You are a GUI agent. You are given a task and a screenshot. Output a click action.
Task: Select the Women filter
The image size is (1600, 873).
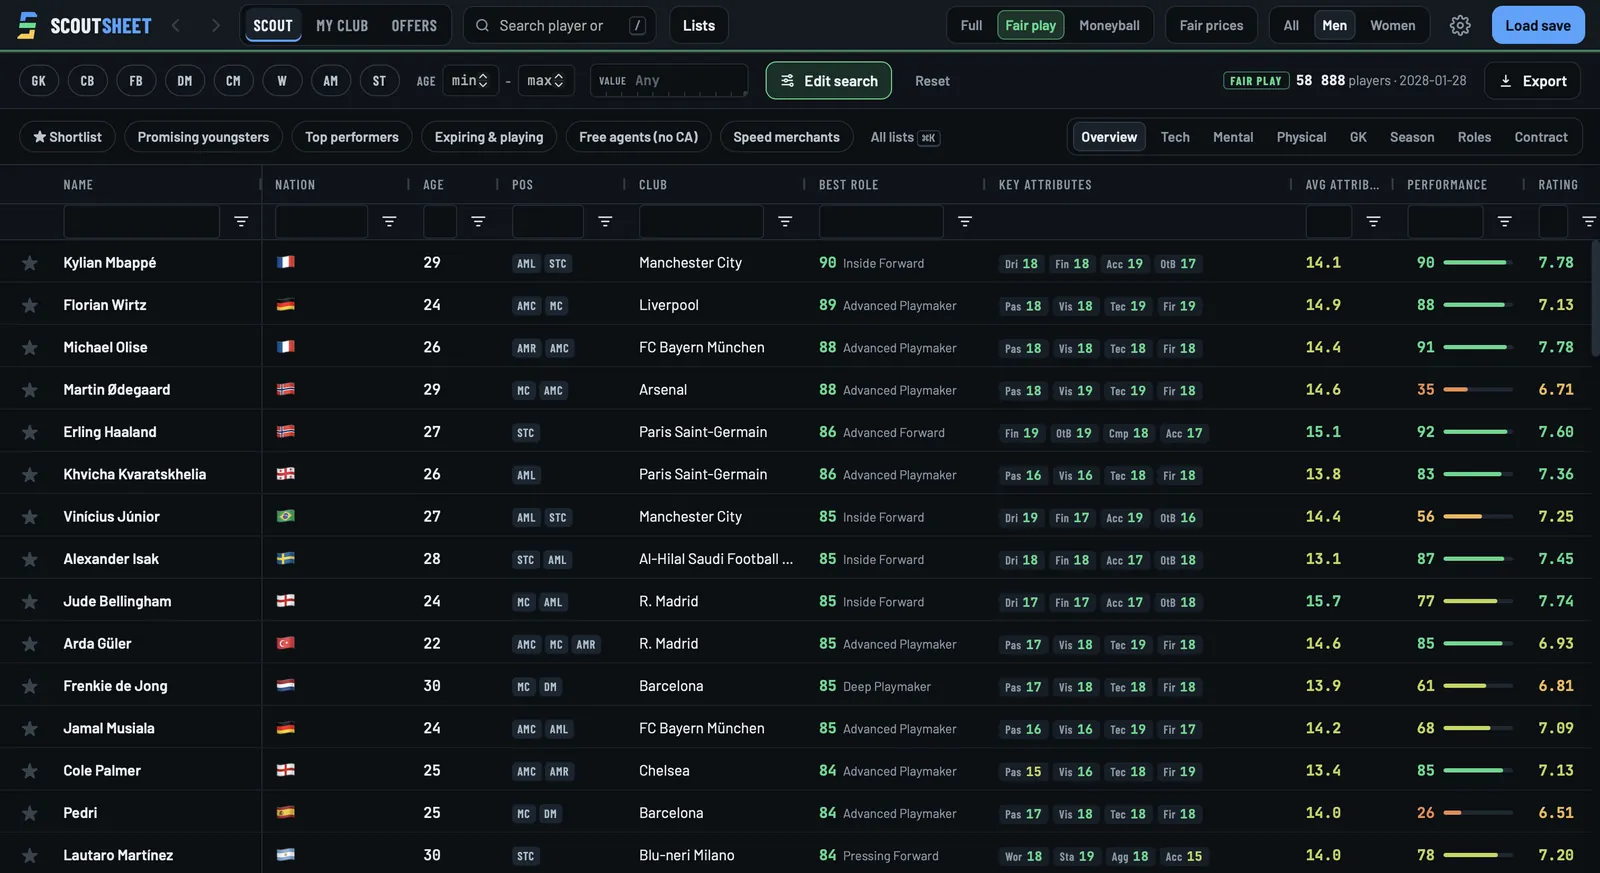[x=1392, y=25]
